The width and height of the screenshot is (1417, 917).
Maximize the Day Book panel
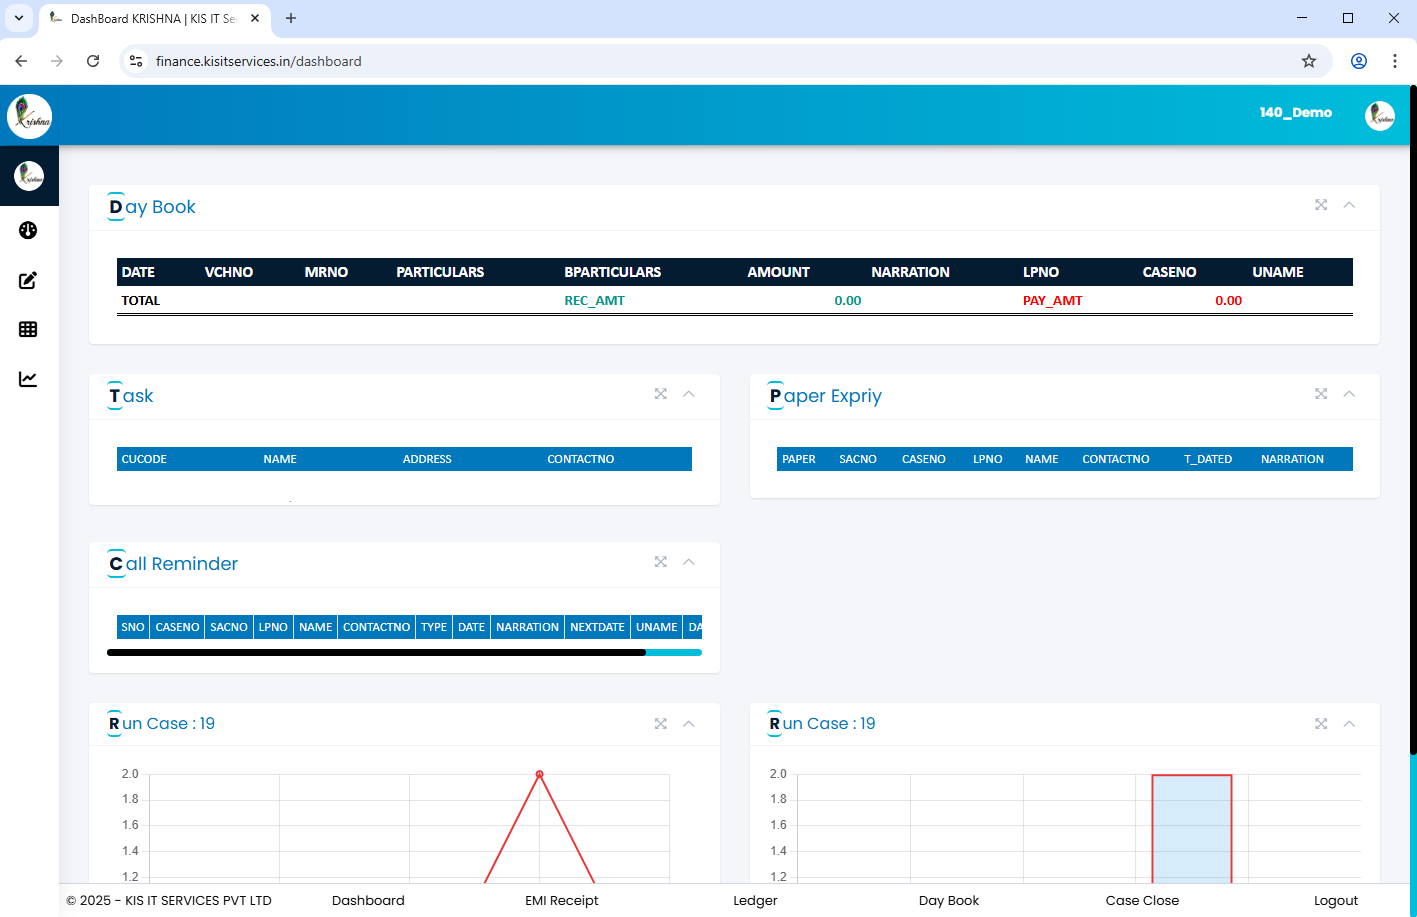[x=1321, y=205]
